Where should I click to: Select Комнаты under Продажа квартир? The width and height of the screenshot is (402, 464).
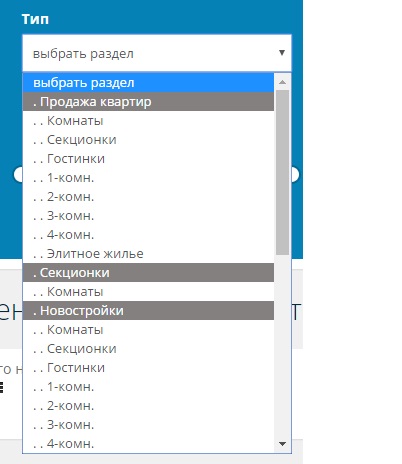(x=148, y=121)
